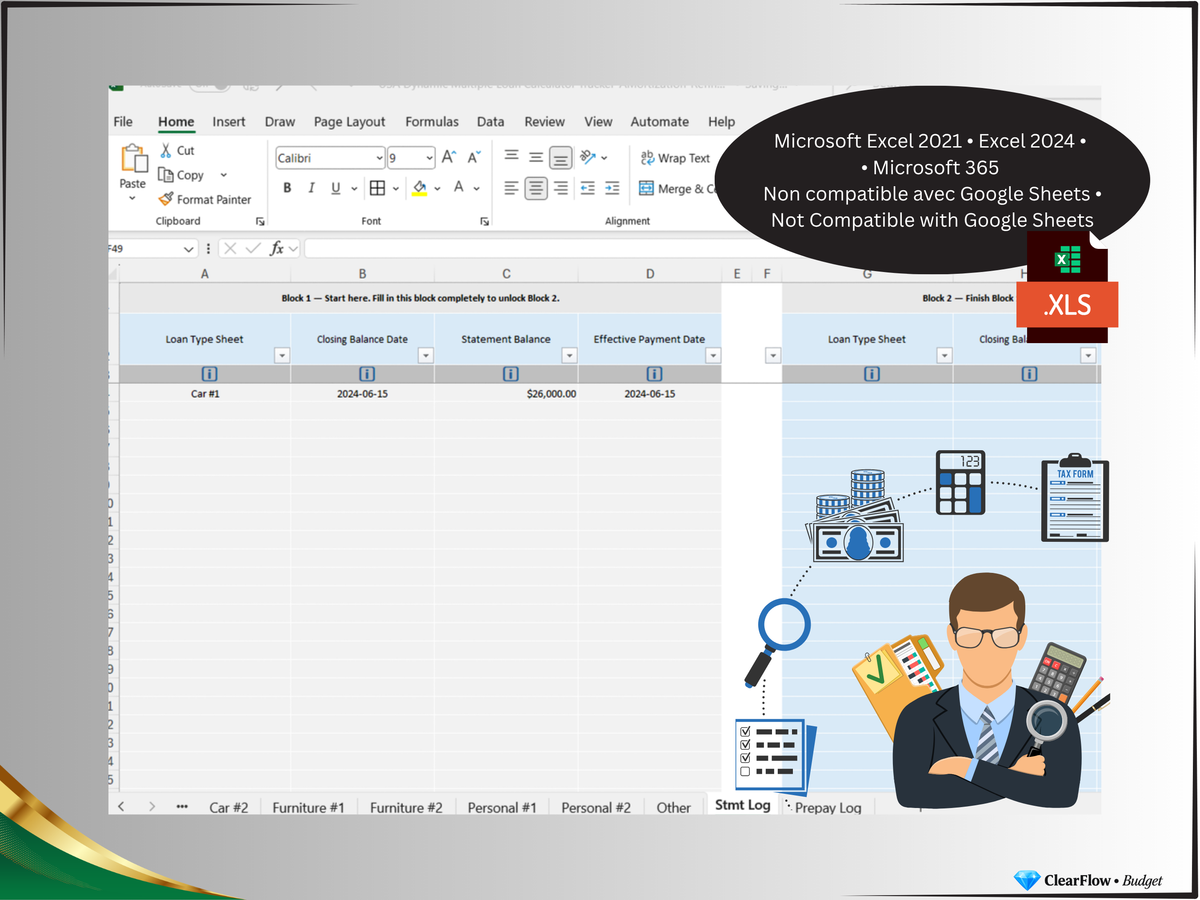Open the fill color dropdown arrow
1200x900 pixels.
pos(437,188)
